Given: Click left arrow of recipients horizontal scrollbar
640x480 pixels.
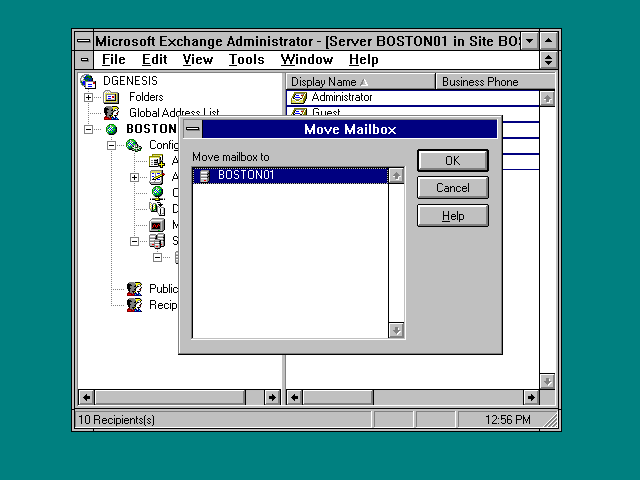Looking at the screenshot, I should tap(295, 397).
